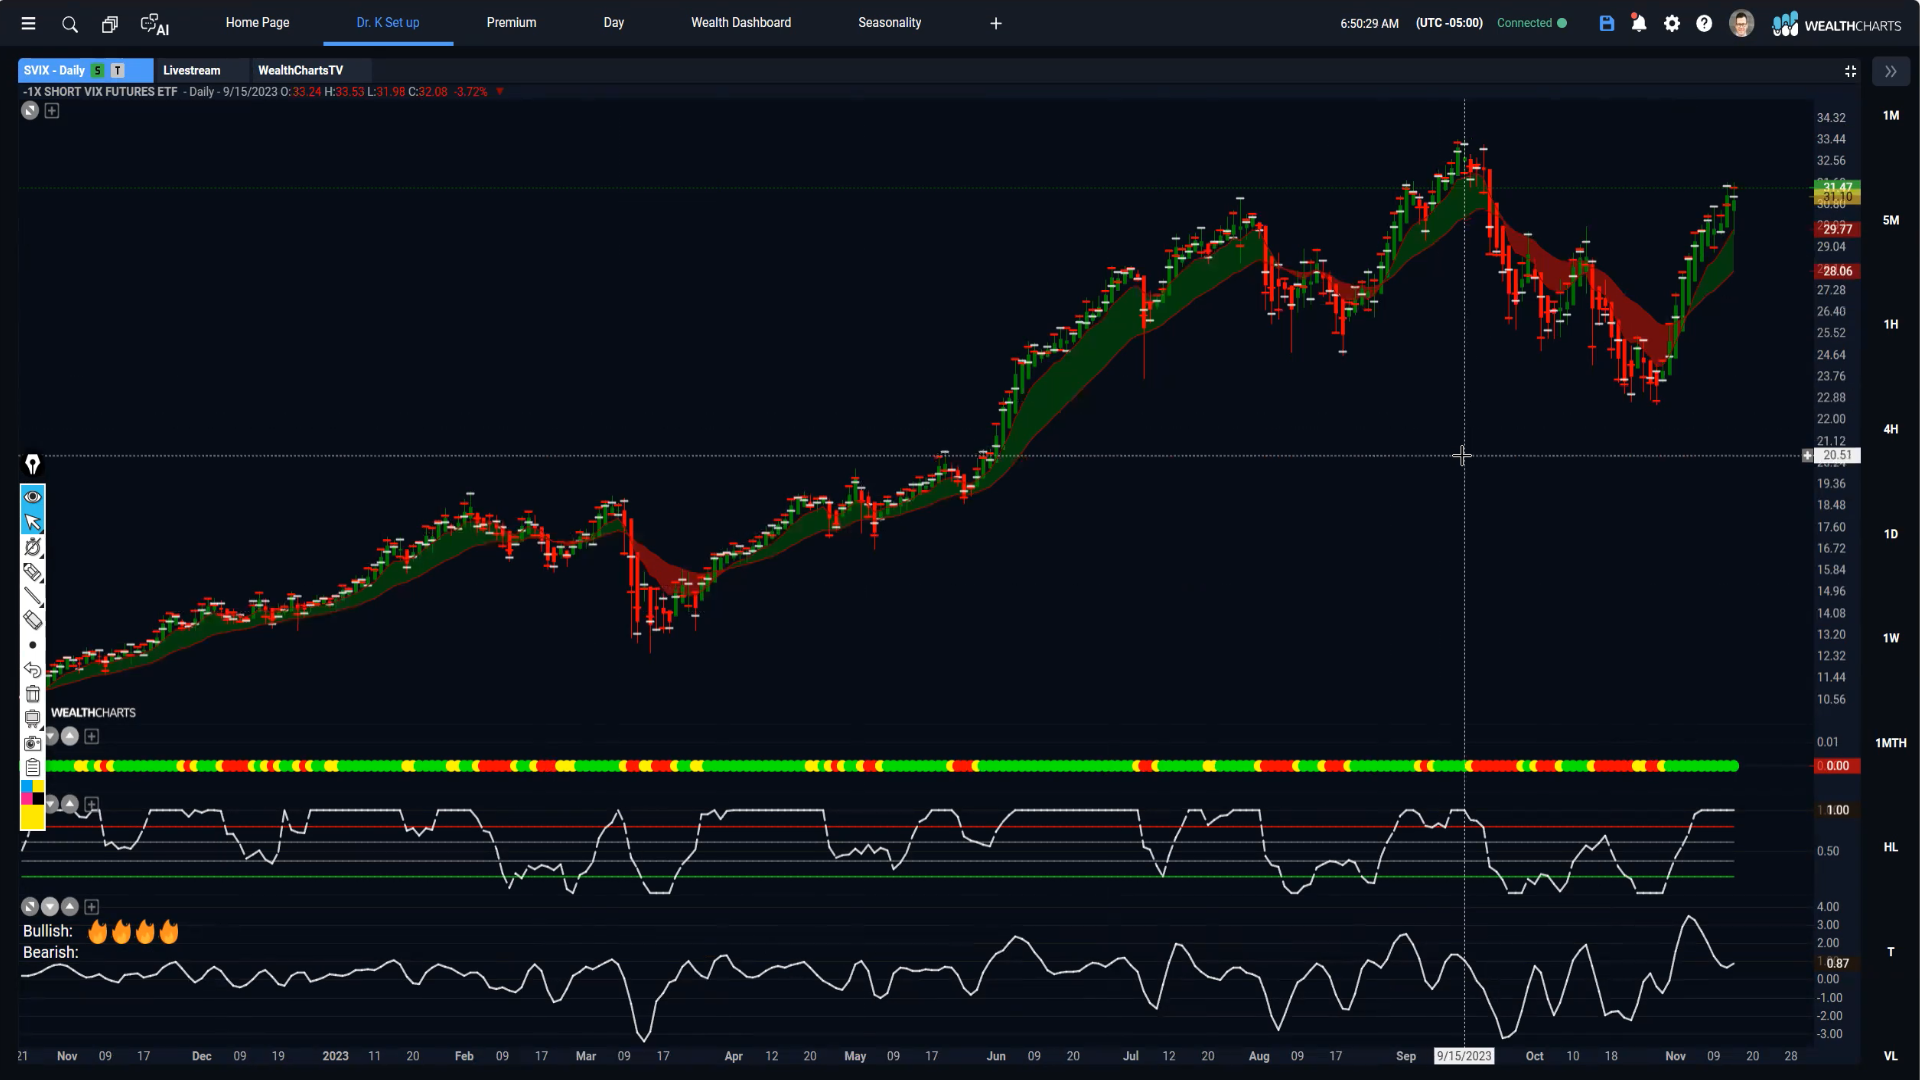Viewport: 1920px width, 1080px height.
Task: Move the dot-indicator pane up
Action: click(70, 737)
